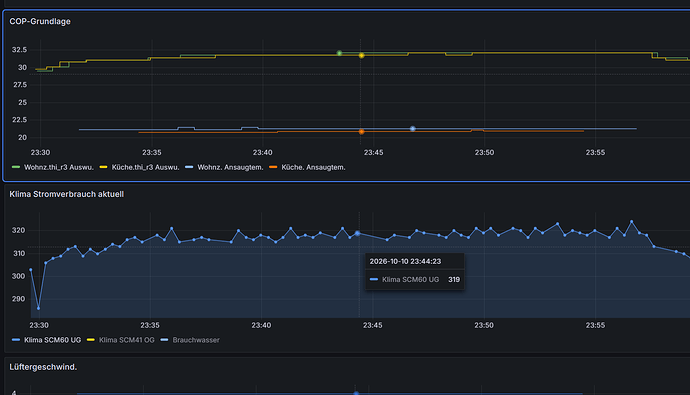
Task: Click the highlighted 319 data point in Stromverbrauch chart
Action: click(357, 233)
